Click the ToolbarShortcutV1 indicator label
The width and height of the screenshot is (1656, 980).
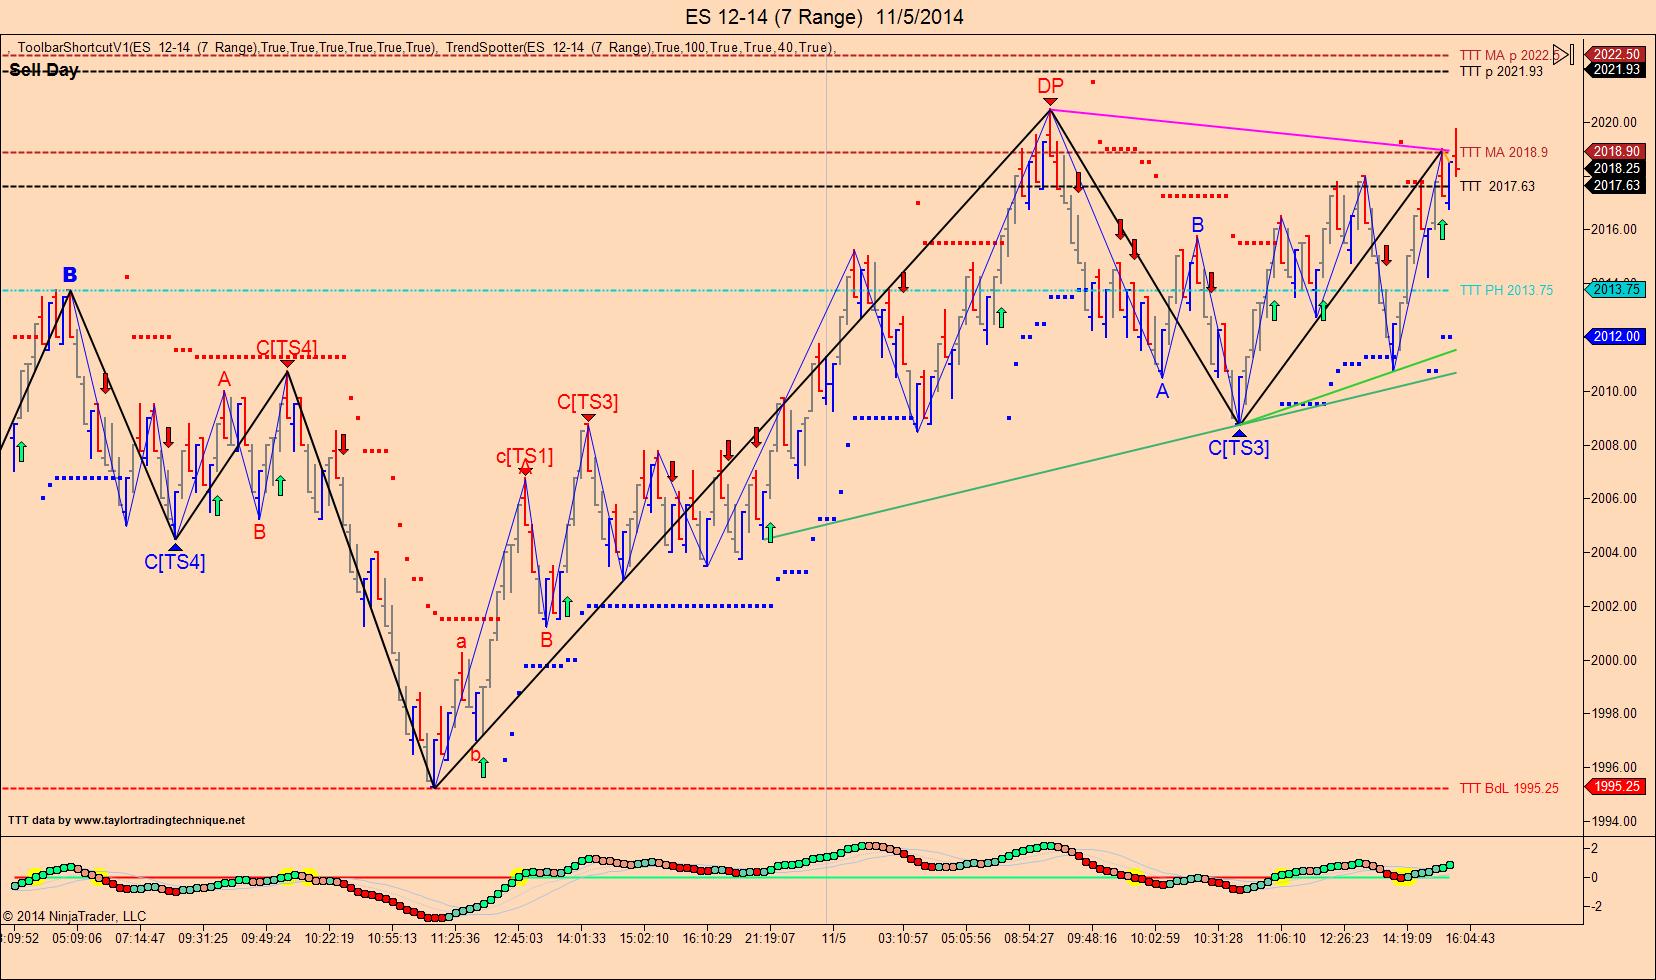click(228, 47)
